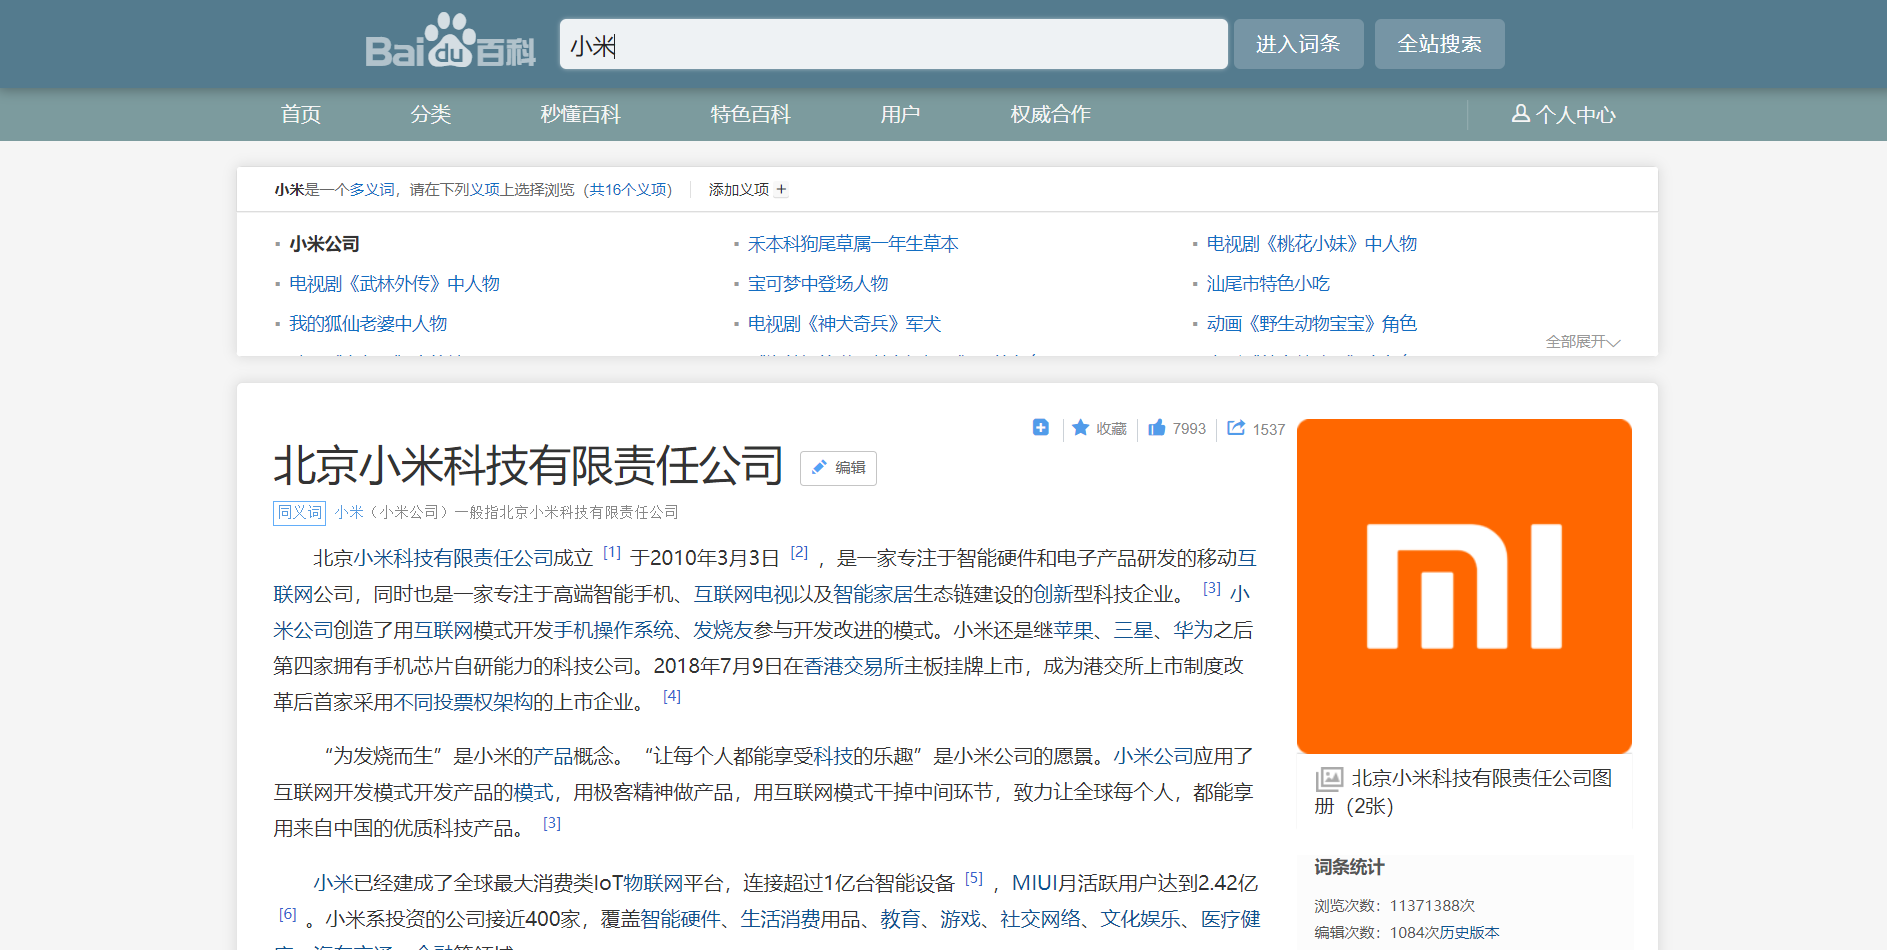This screenshot has height=950, width=1887.
Task: Open 电视剧《武林外传》中人物 entry
Action: click(x=394, y=283)
